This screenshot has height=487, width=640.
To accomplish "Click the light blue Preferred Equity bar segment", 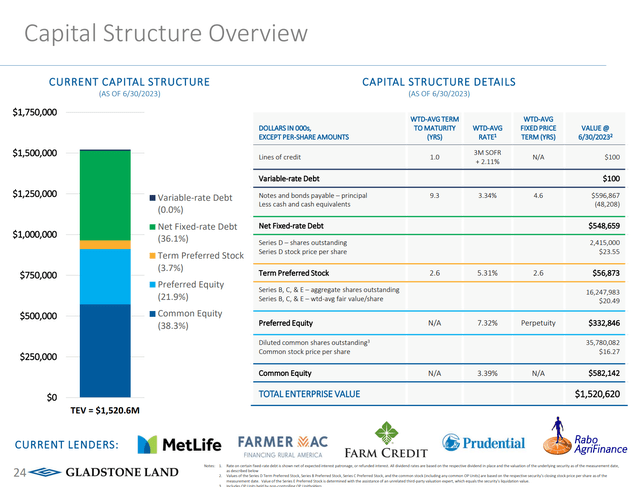I will (105, 276).
